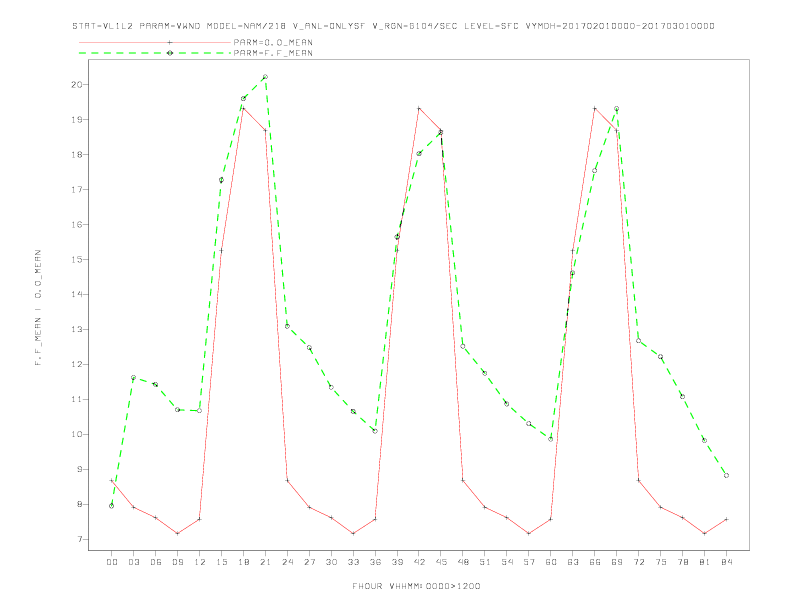Image resolution: width=792 pixels, height=612 pixels.
Task: Click the 11 tick on the y-axis
Action: click(x=76, y=399)
